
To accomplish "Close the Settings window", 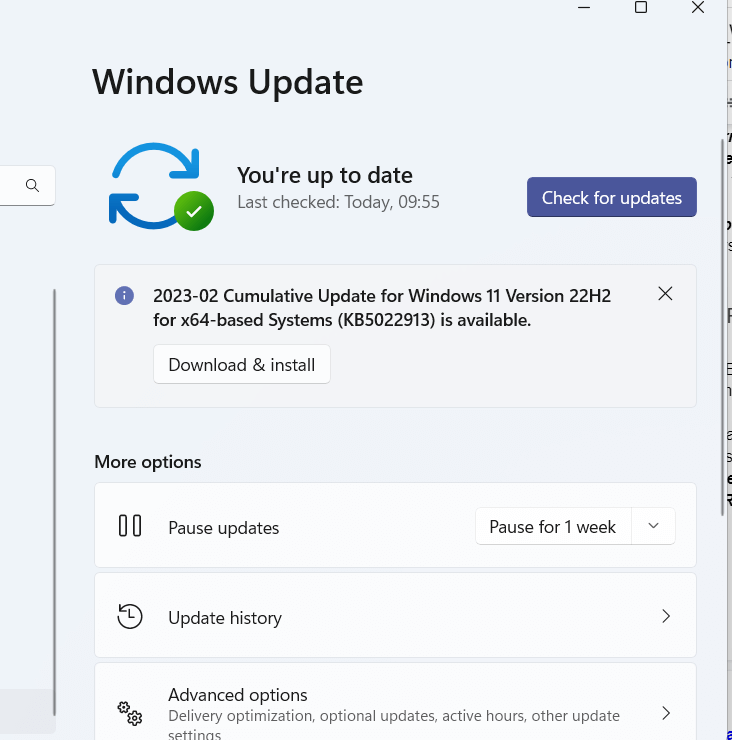I will coord(698,7).
